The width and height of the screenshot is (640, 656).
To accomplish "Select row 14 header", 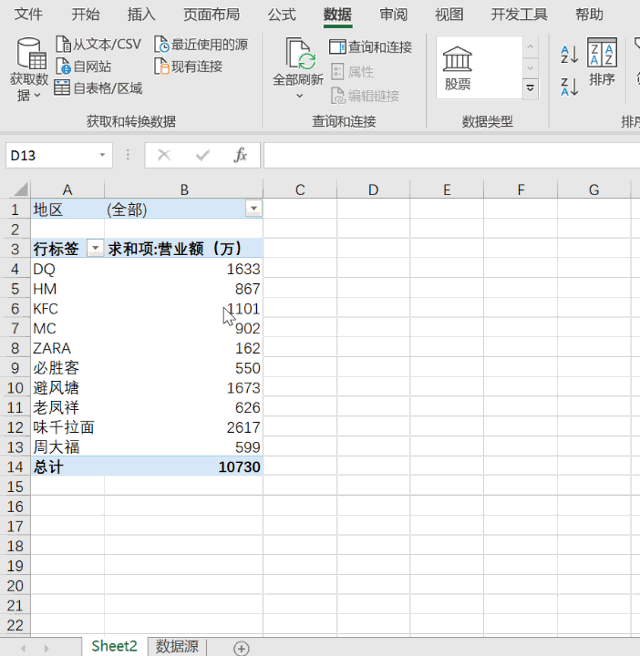I will pos(15,467).
